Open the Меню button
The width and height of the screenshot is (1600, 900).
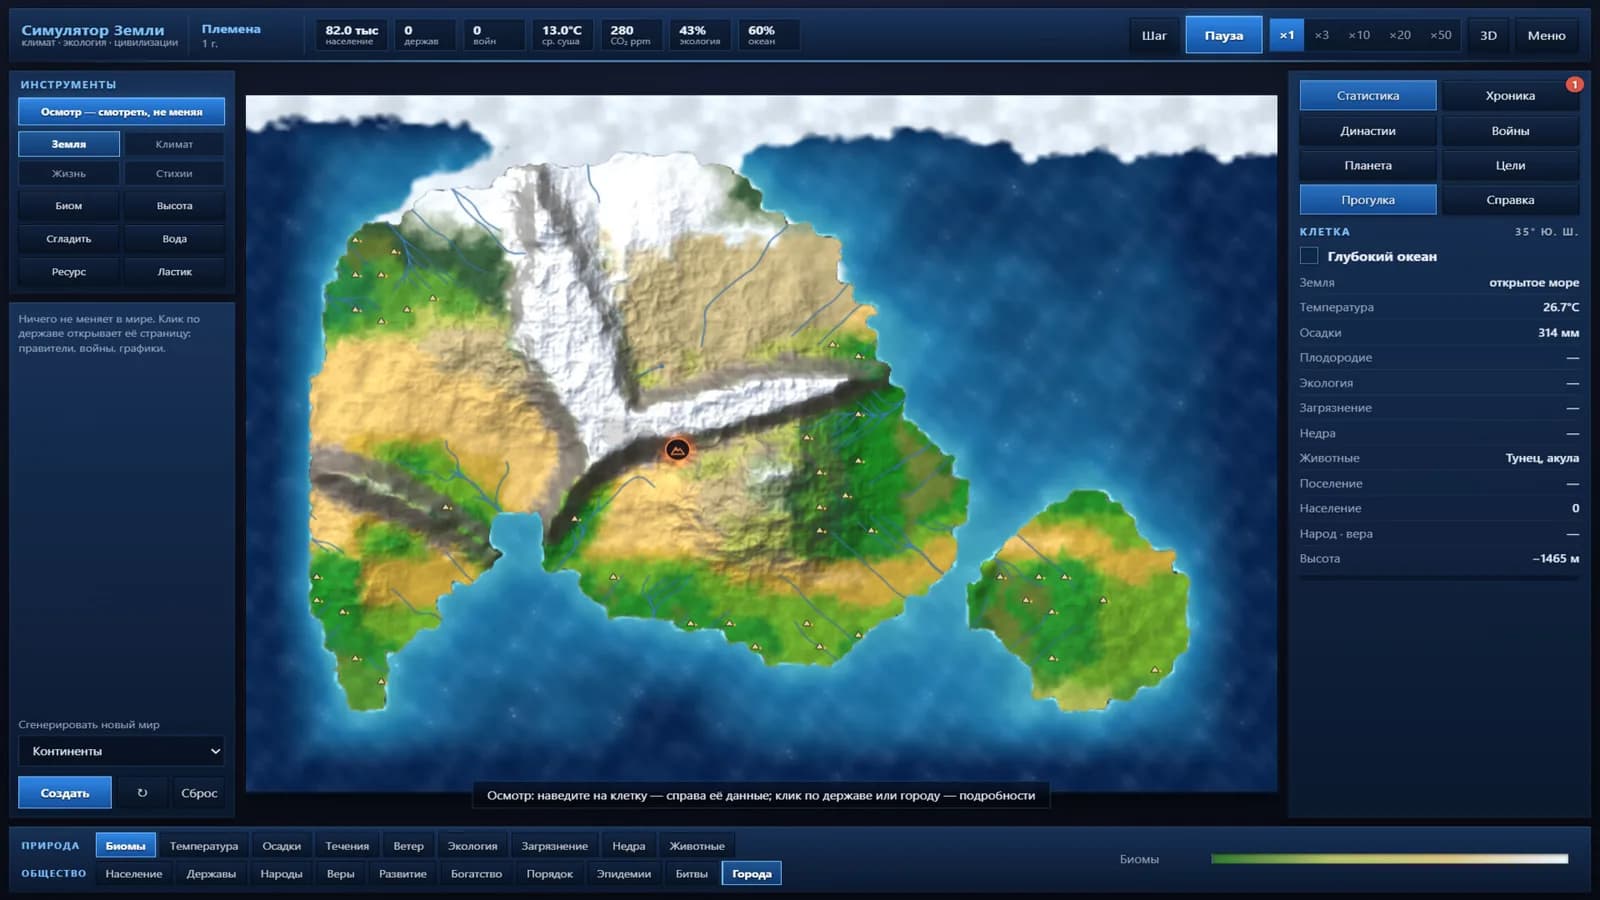click(x=1546, y=35)
